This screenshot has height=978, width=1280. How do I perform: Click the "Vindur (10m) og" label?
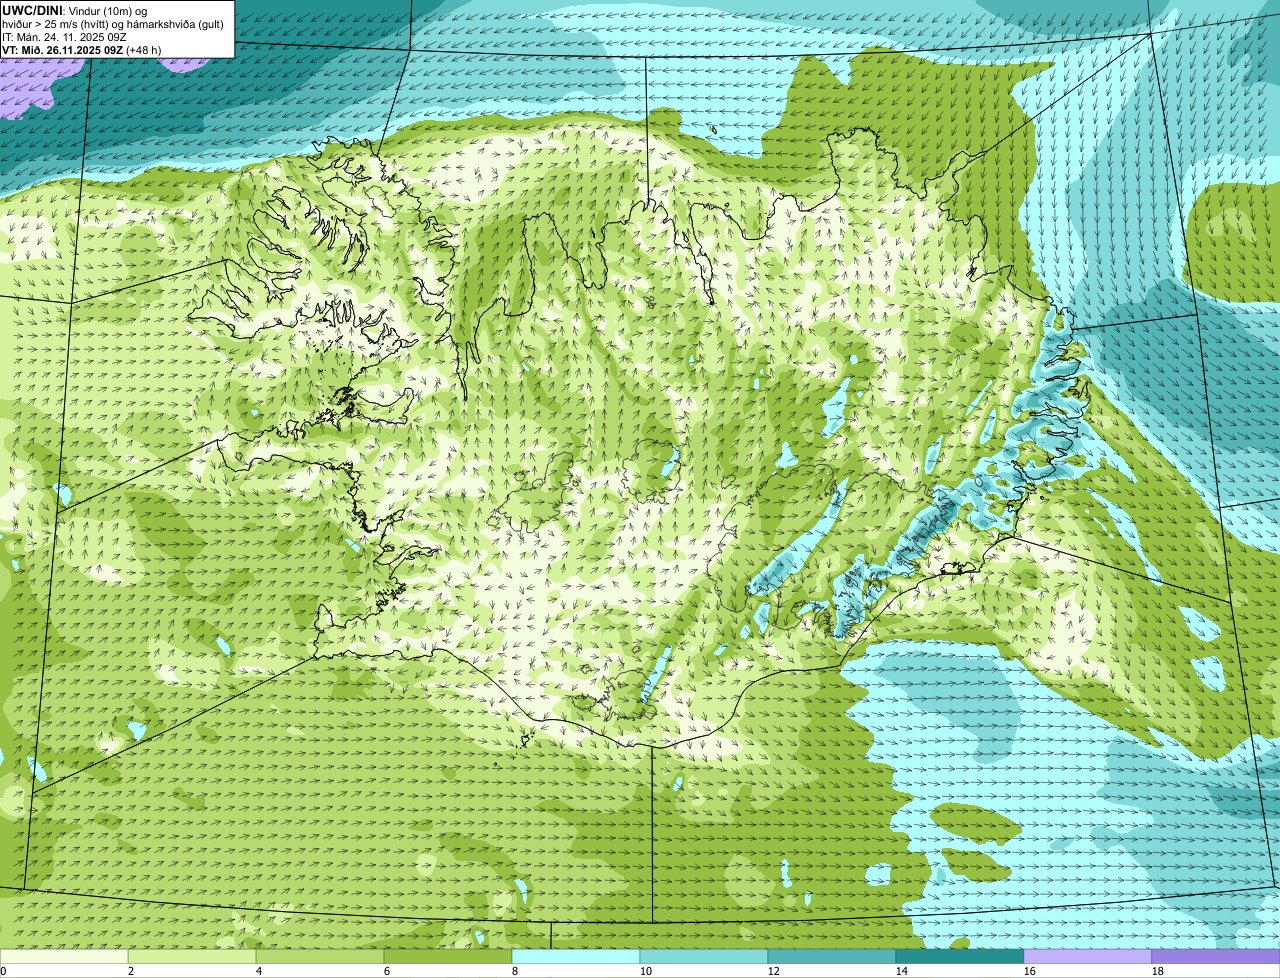(107, 10)
